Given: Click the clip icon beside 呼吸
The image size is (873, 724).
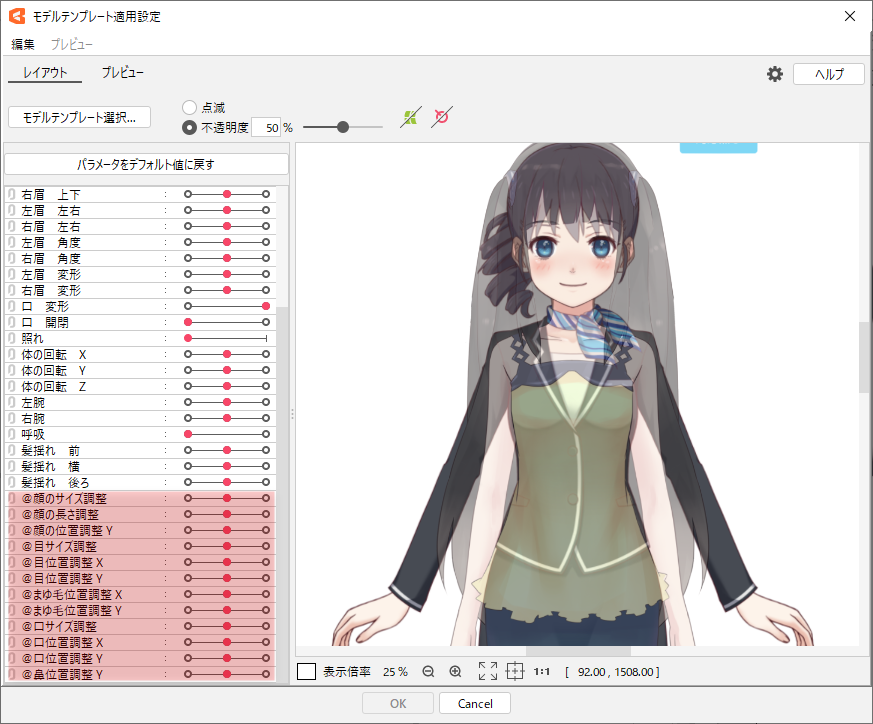Looking at the screenshot, I should (12, 434).
